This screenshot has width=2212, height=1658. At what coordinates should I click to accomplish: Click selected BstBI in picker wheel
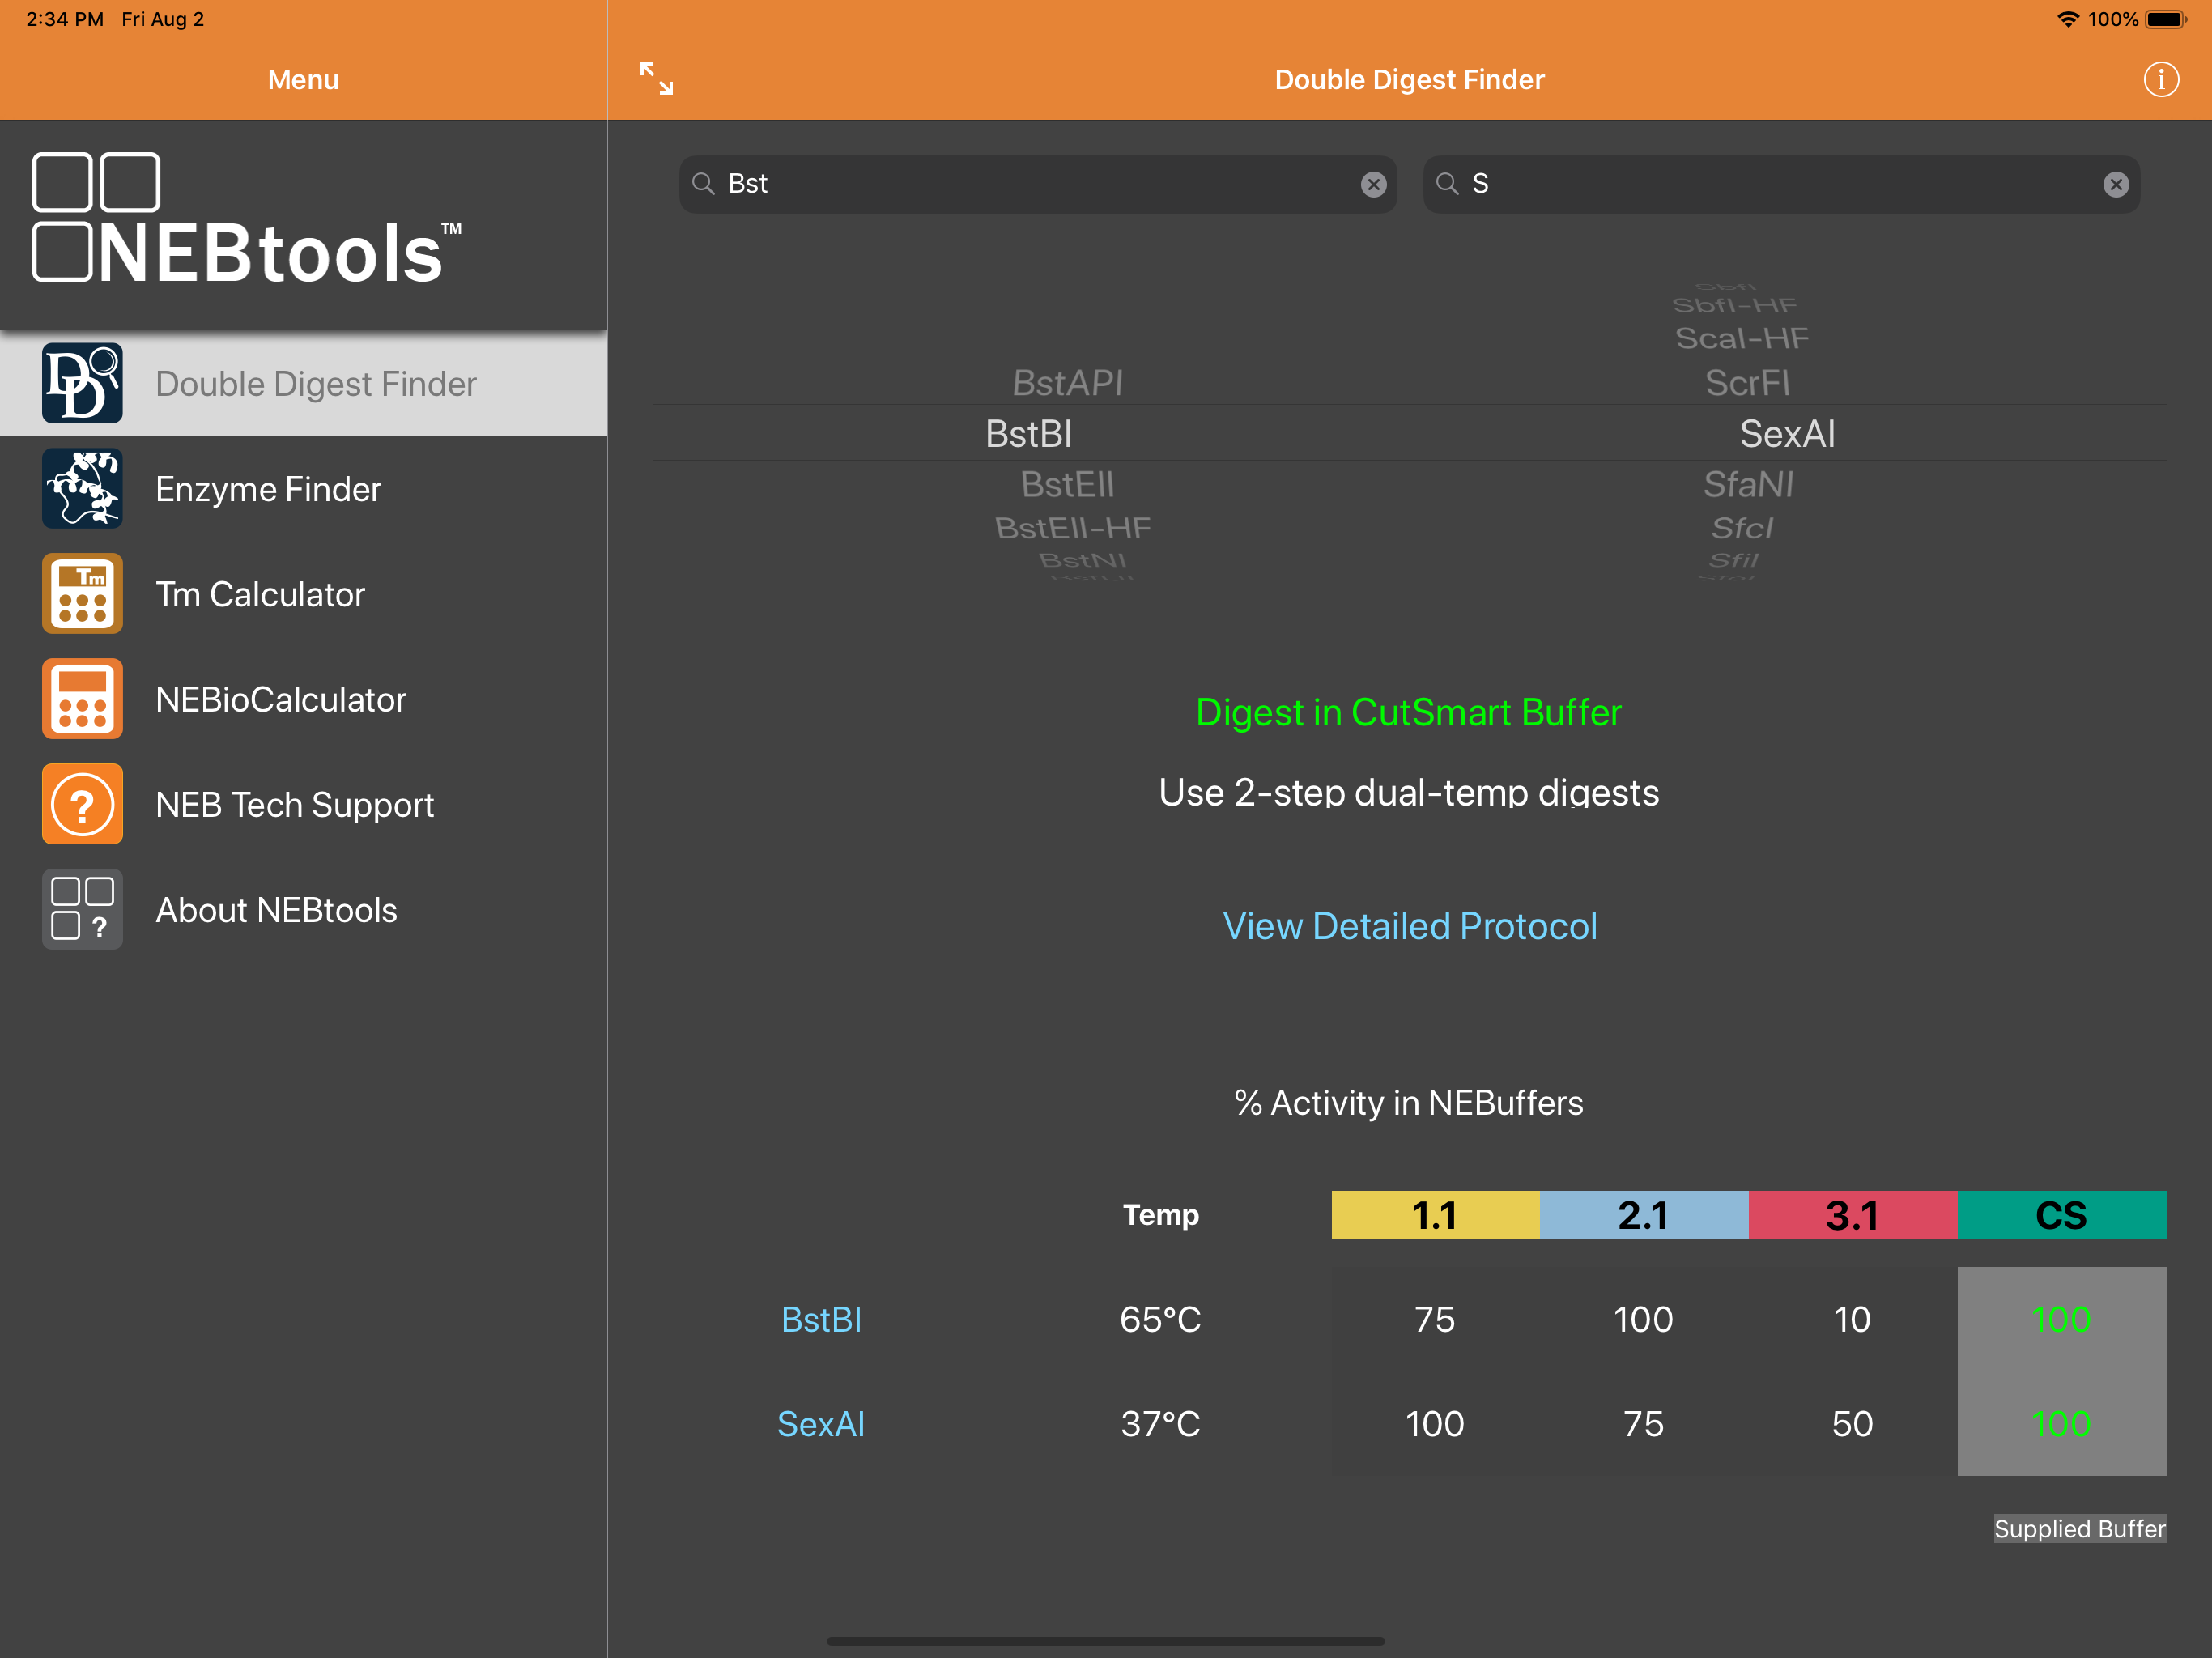pos(1028,433)
